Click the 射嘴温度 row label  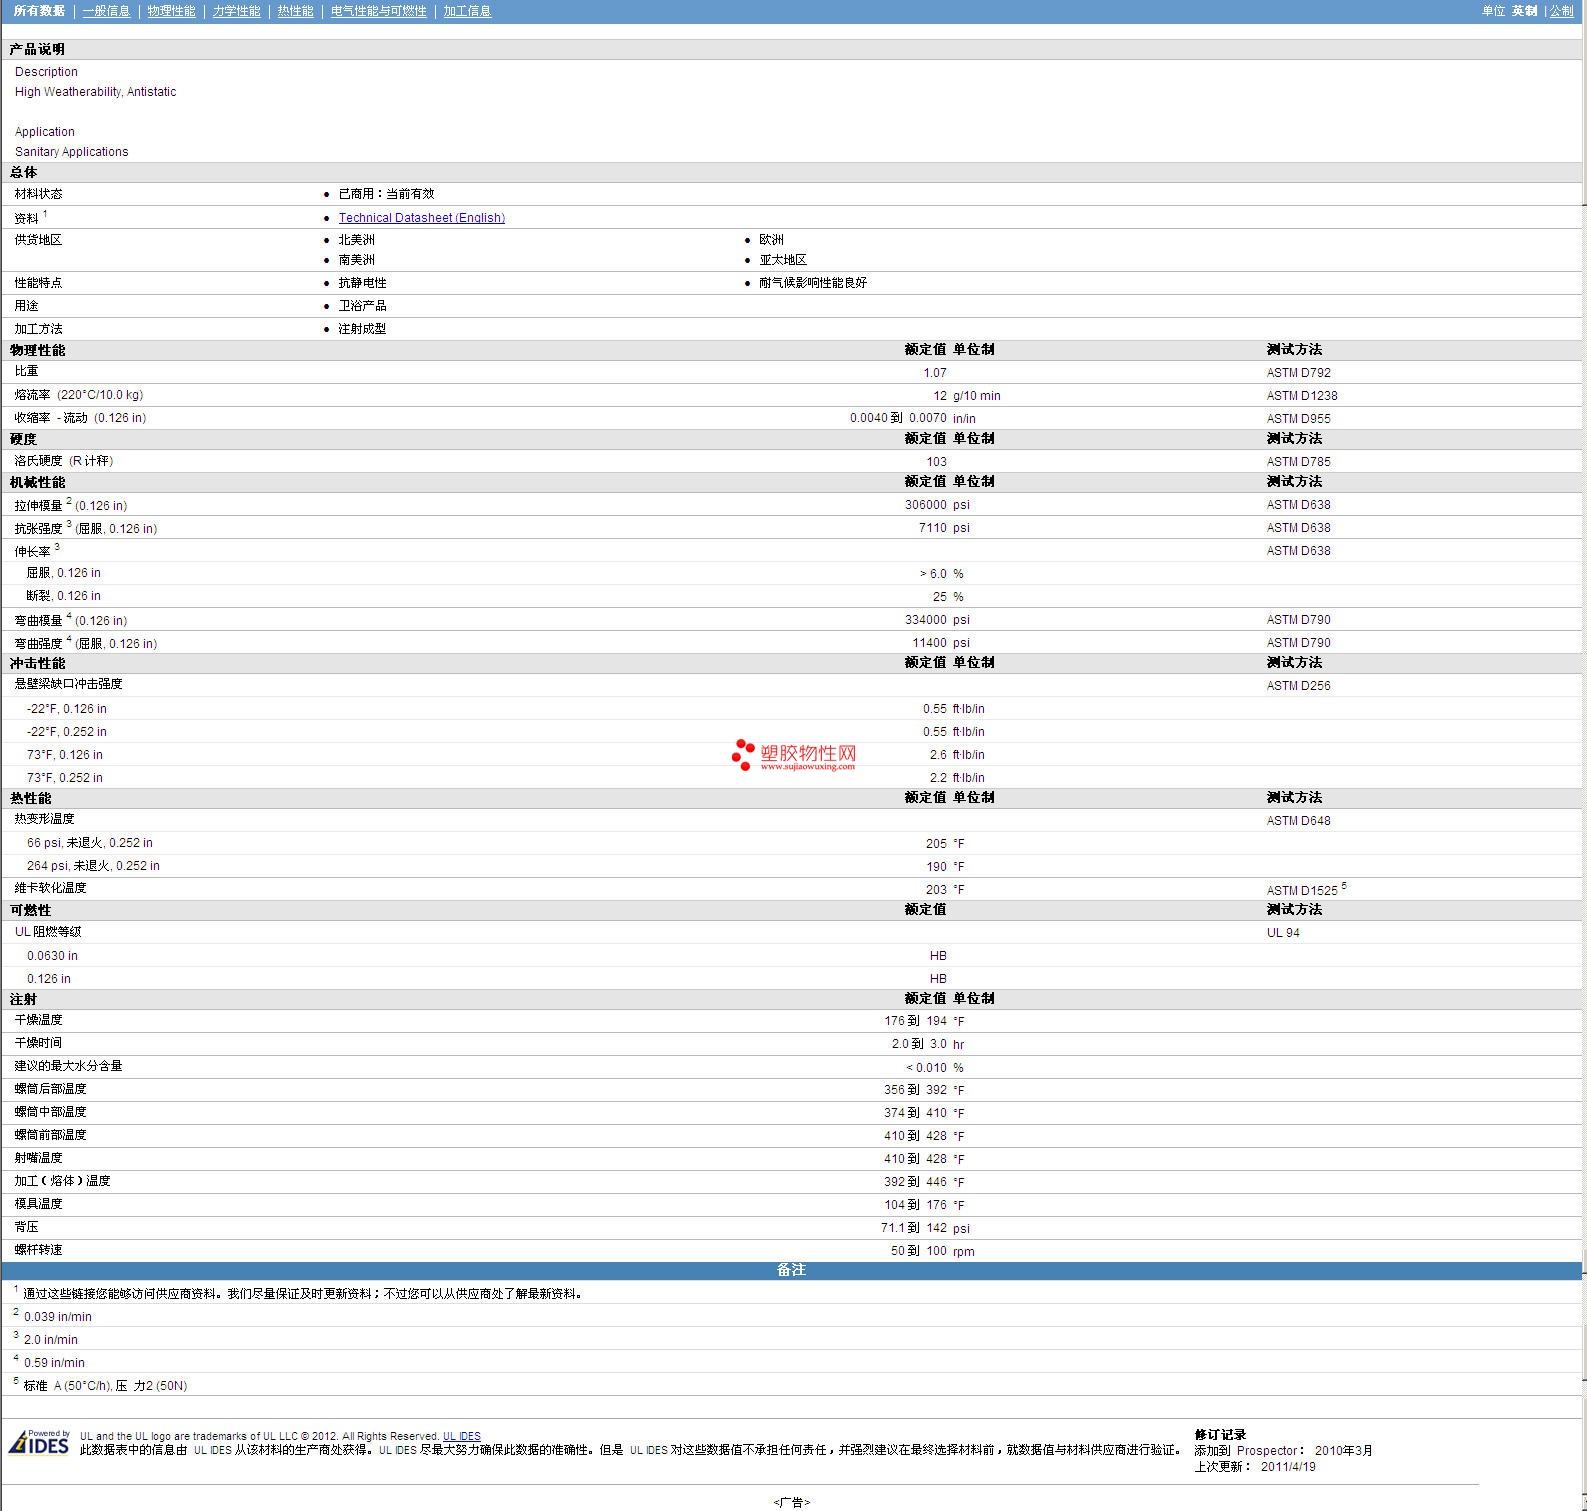tap(38, 1158)
